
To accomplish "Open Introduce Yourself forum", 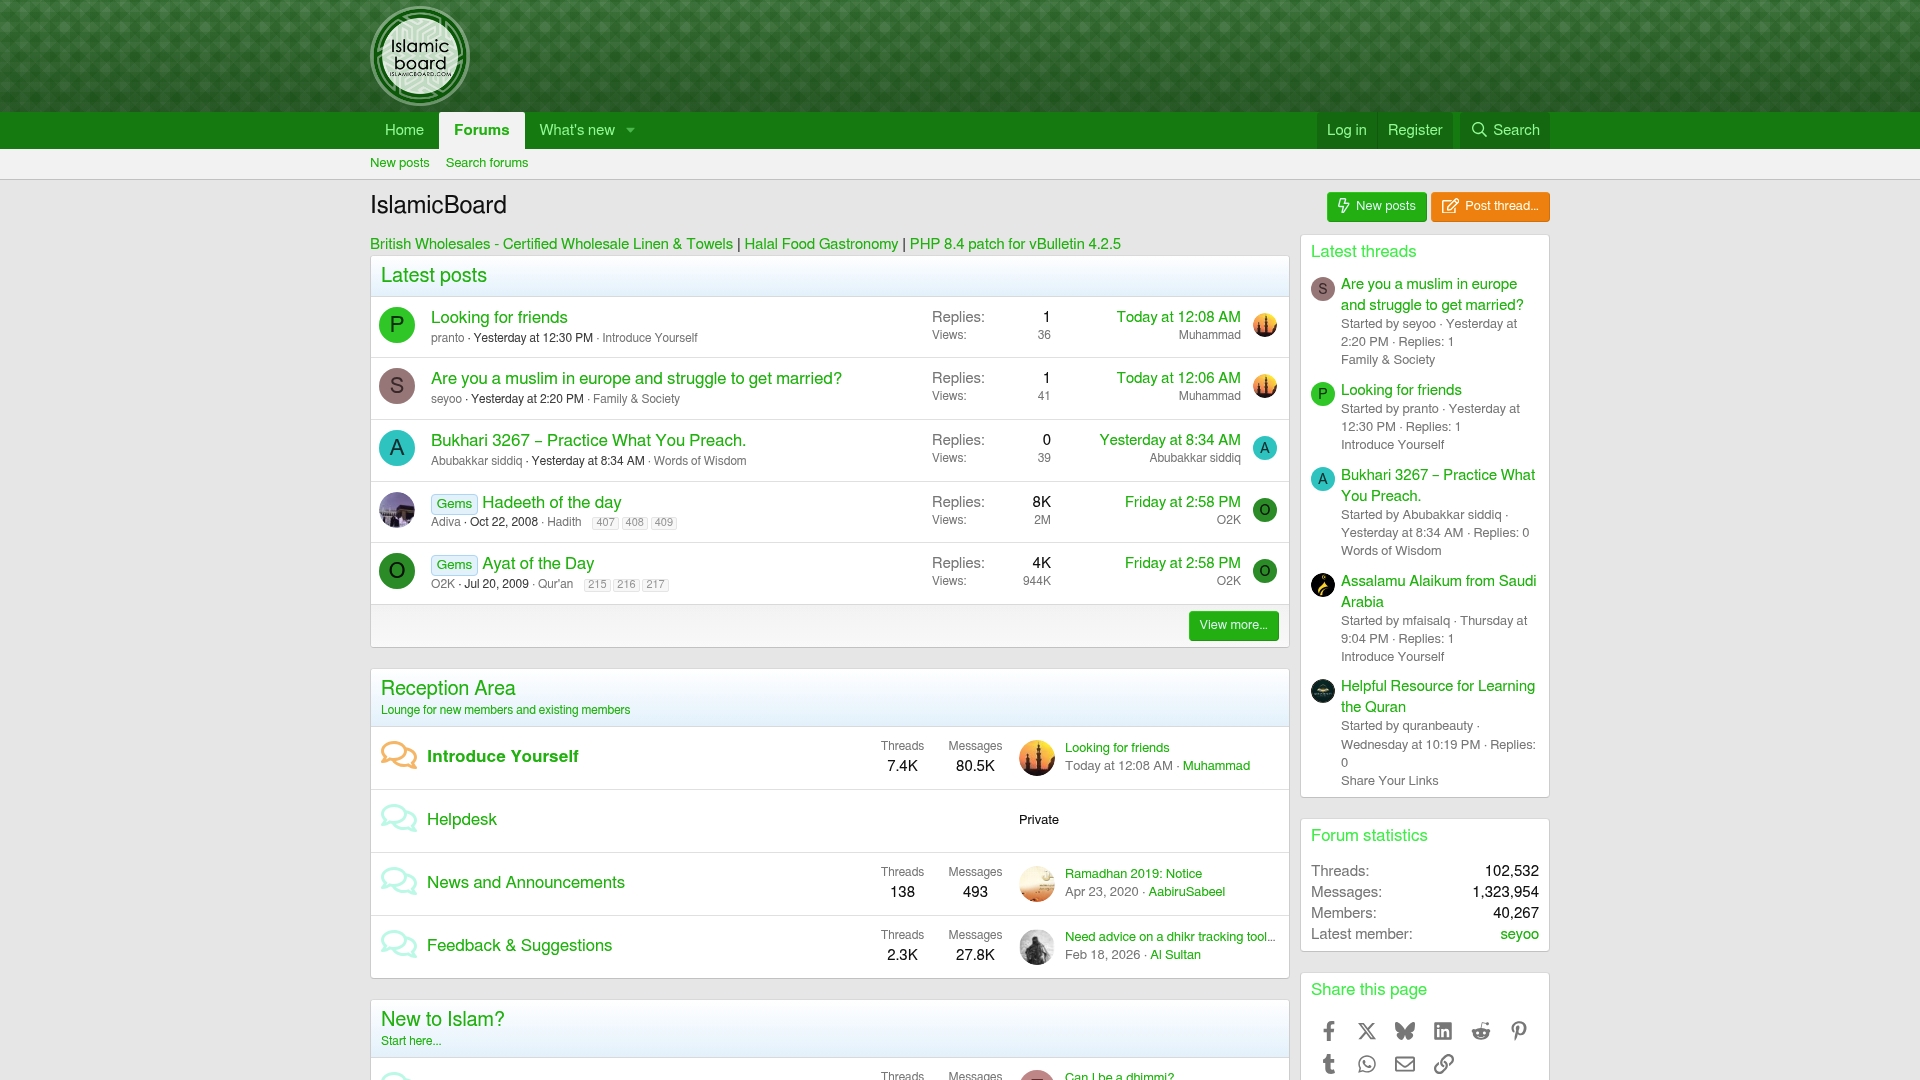I will click(502, 756).
